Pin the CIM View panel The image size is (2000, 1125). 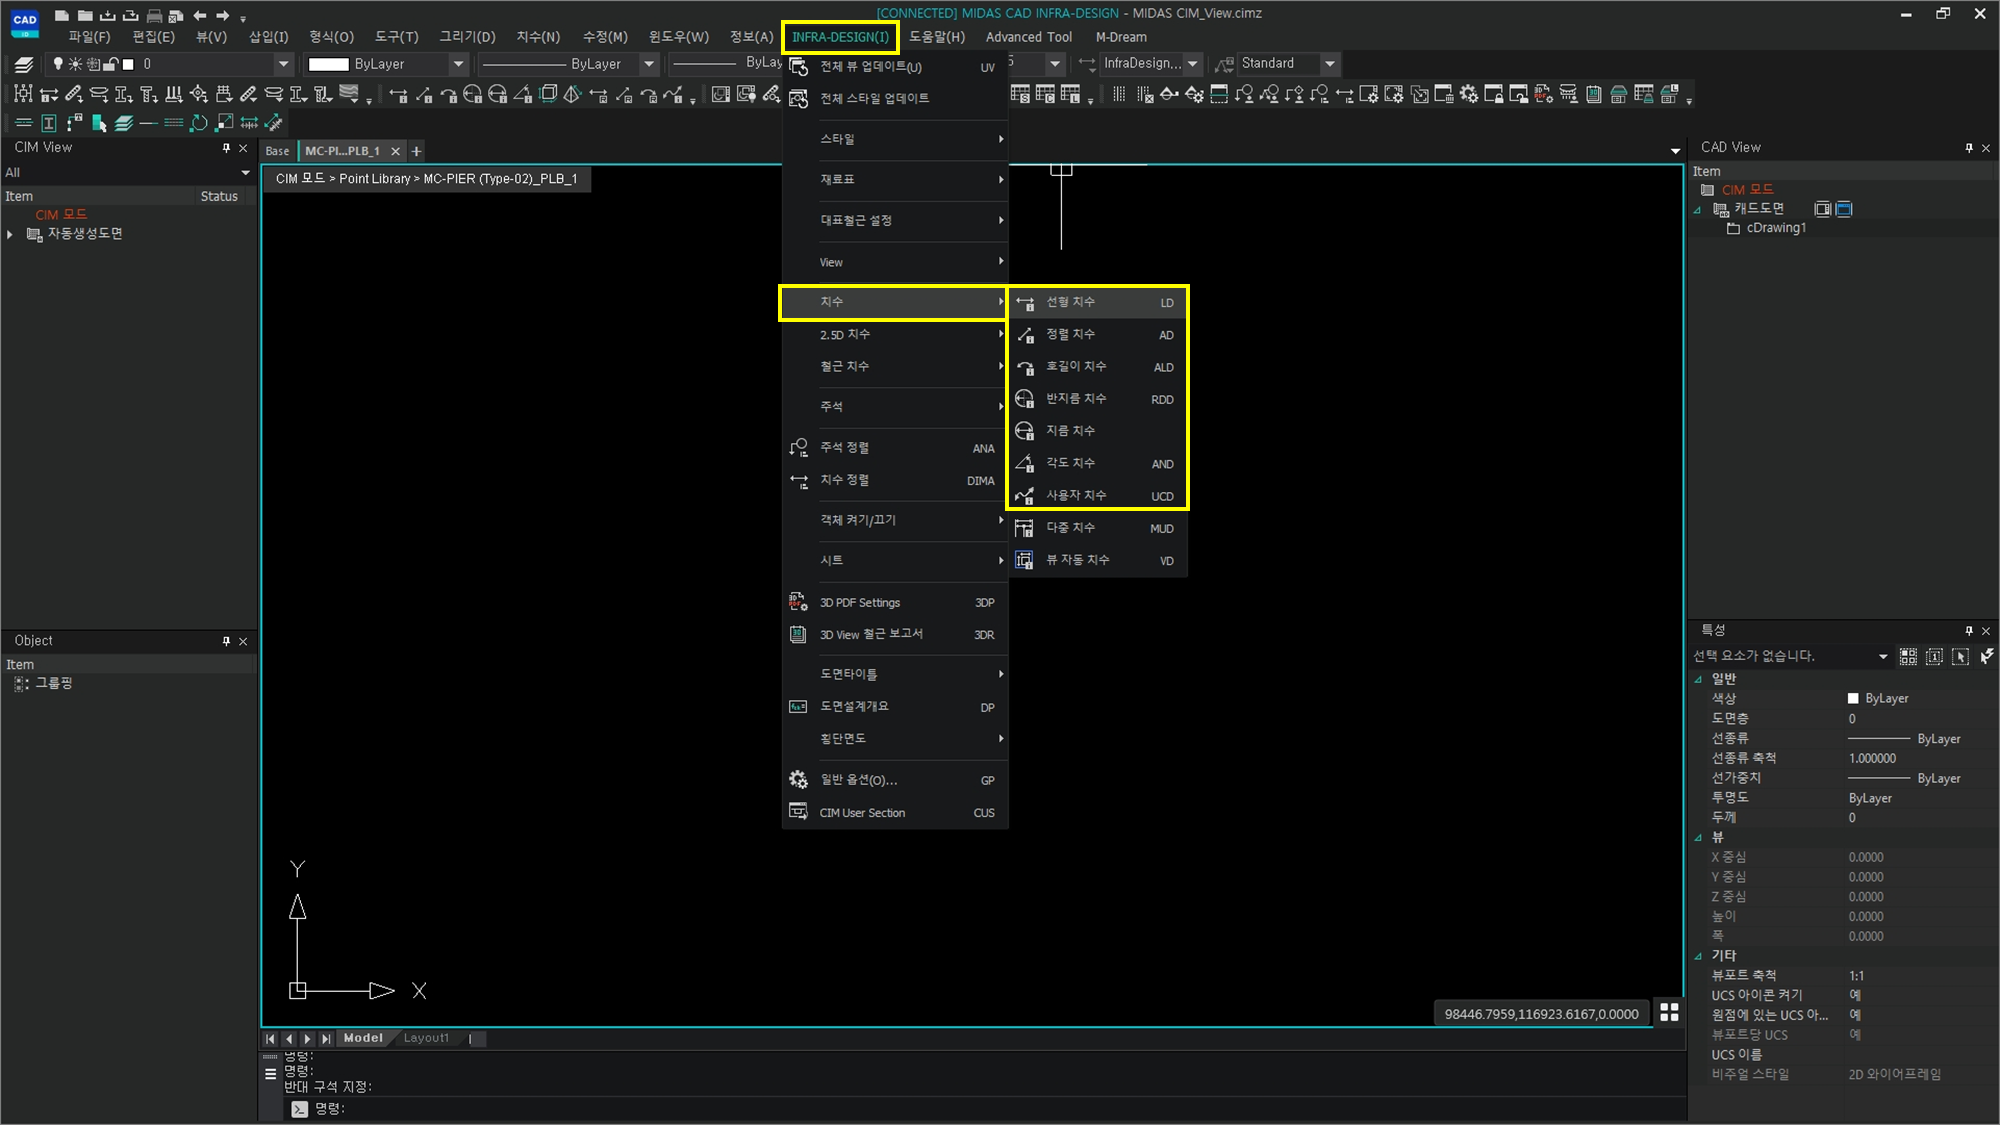point(226,148)
